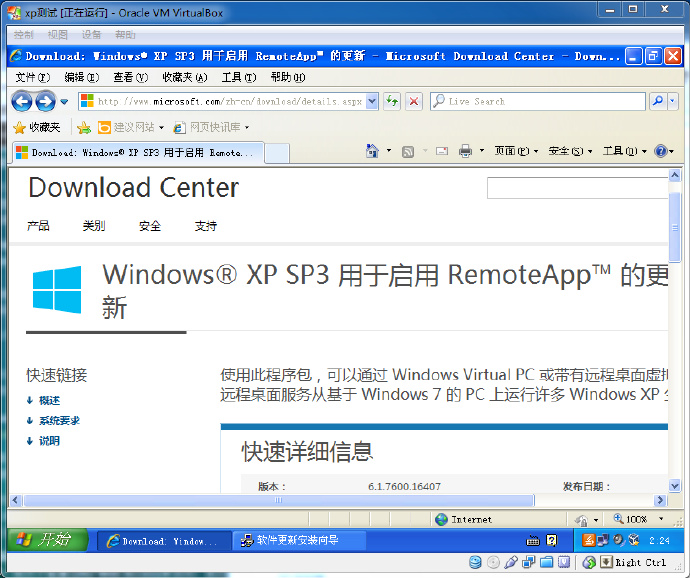Click the VirtualBox video capture indicator icon
This screenshot has width=690, height=578.
(x=564, y=562)
